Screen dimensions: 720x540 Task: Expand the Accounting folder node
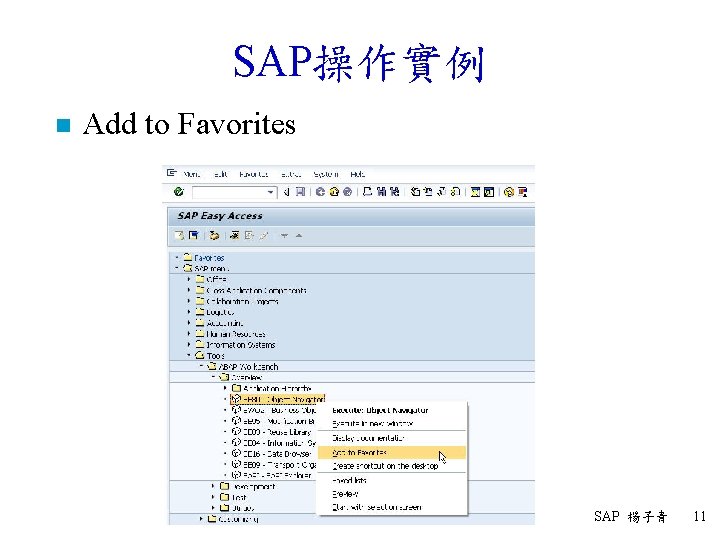click(x=189, y=323)
